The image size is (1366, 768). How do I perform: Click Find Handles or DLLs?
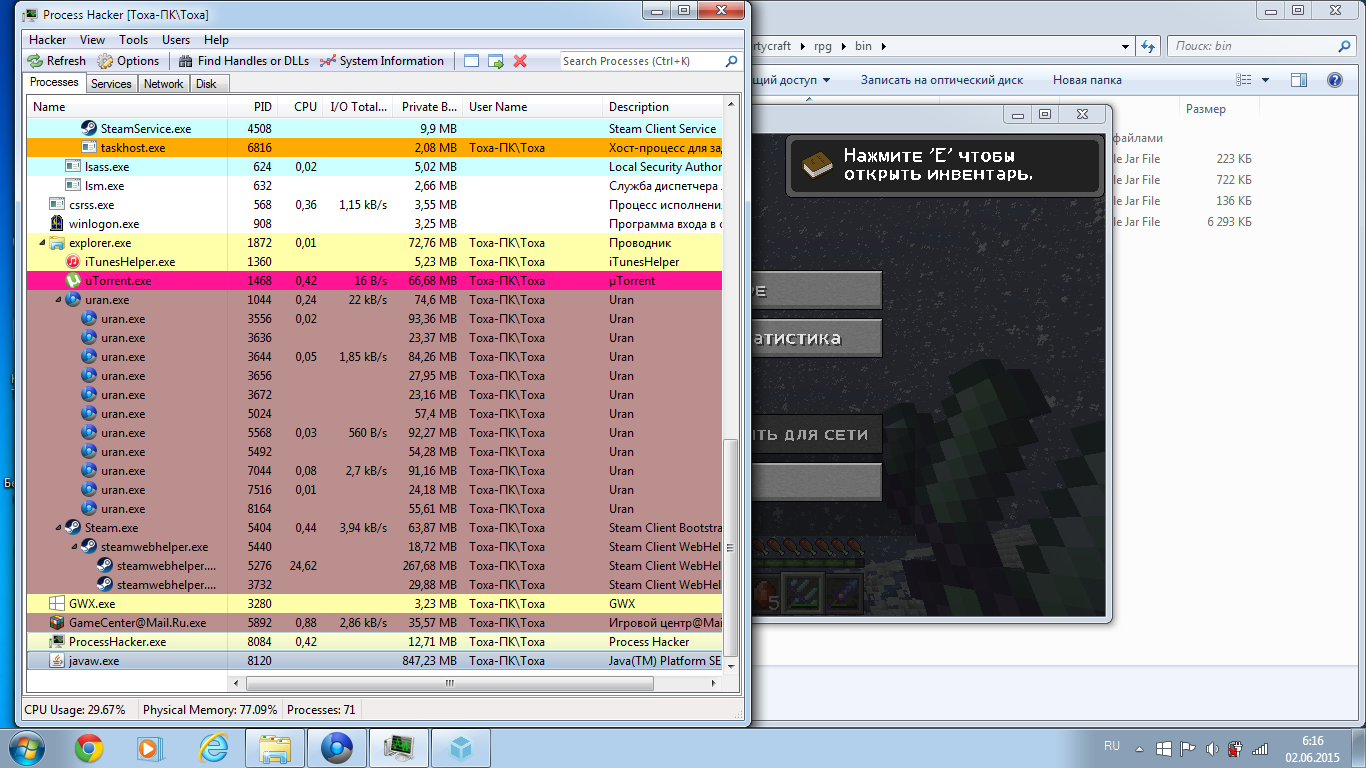click(243, 61)
